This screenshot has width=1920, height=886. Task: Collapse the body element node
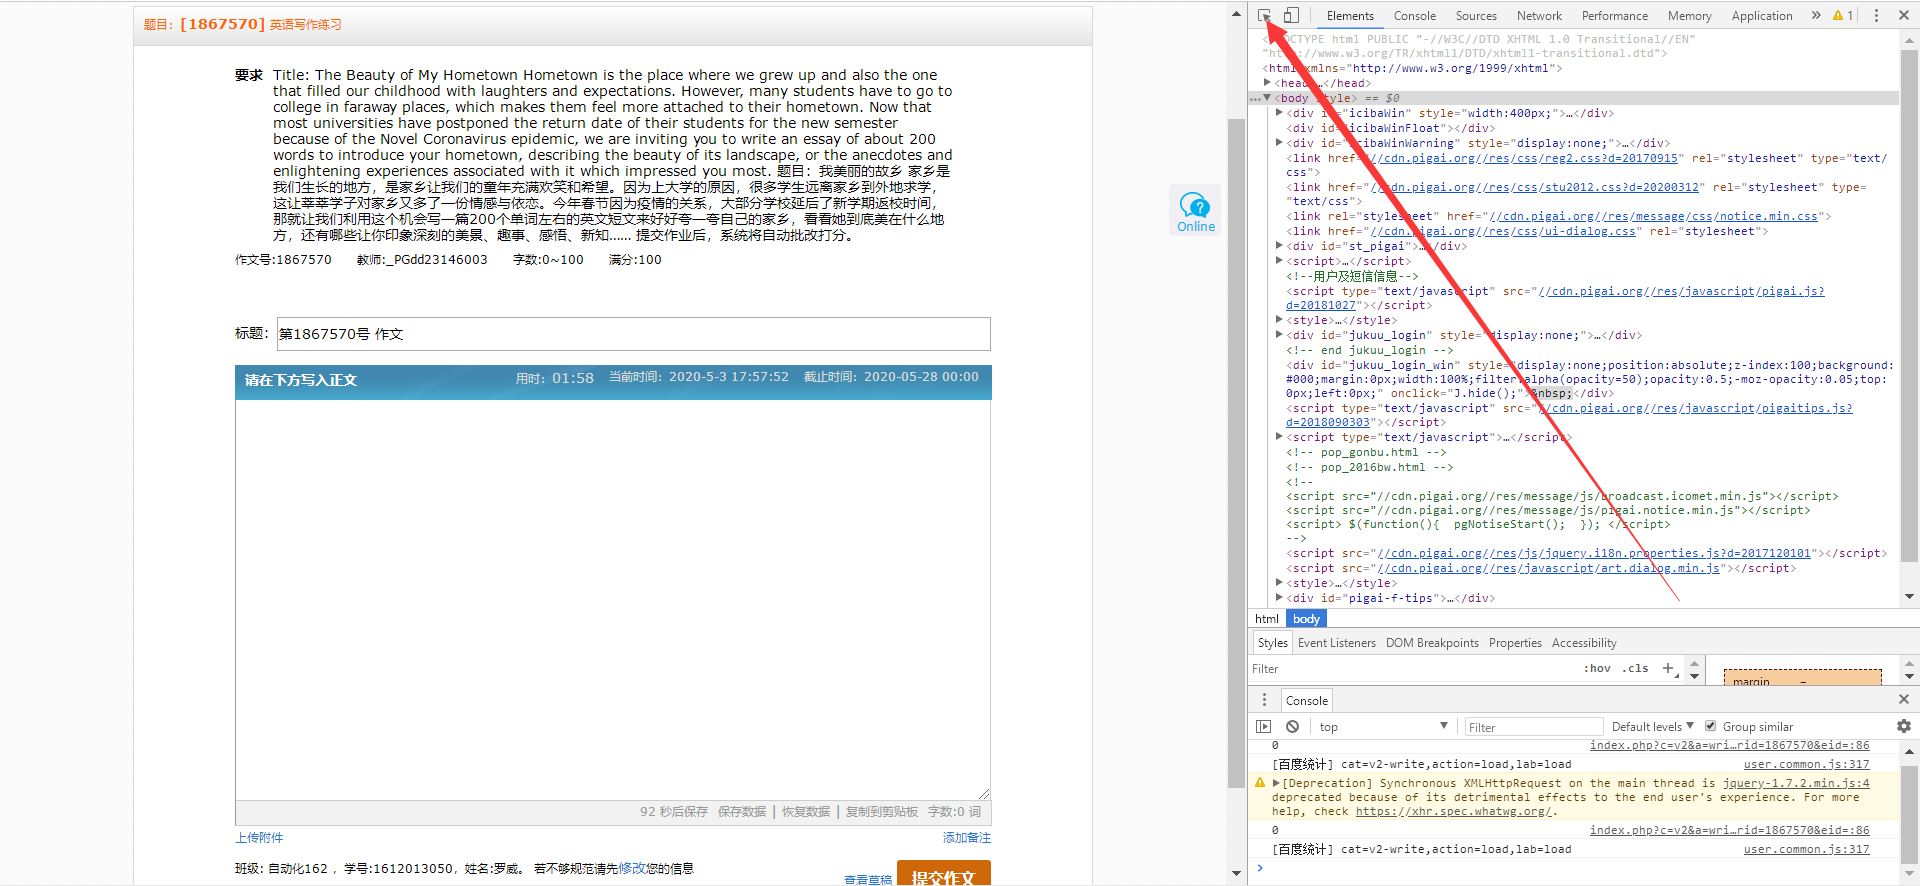(1267, 98)
